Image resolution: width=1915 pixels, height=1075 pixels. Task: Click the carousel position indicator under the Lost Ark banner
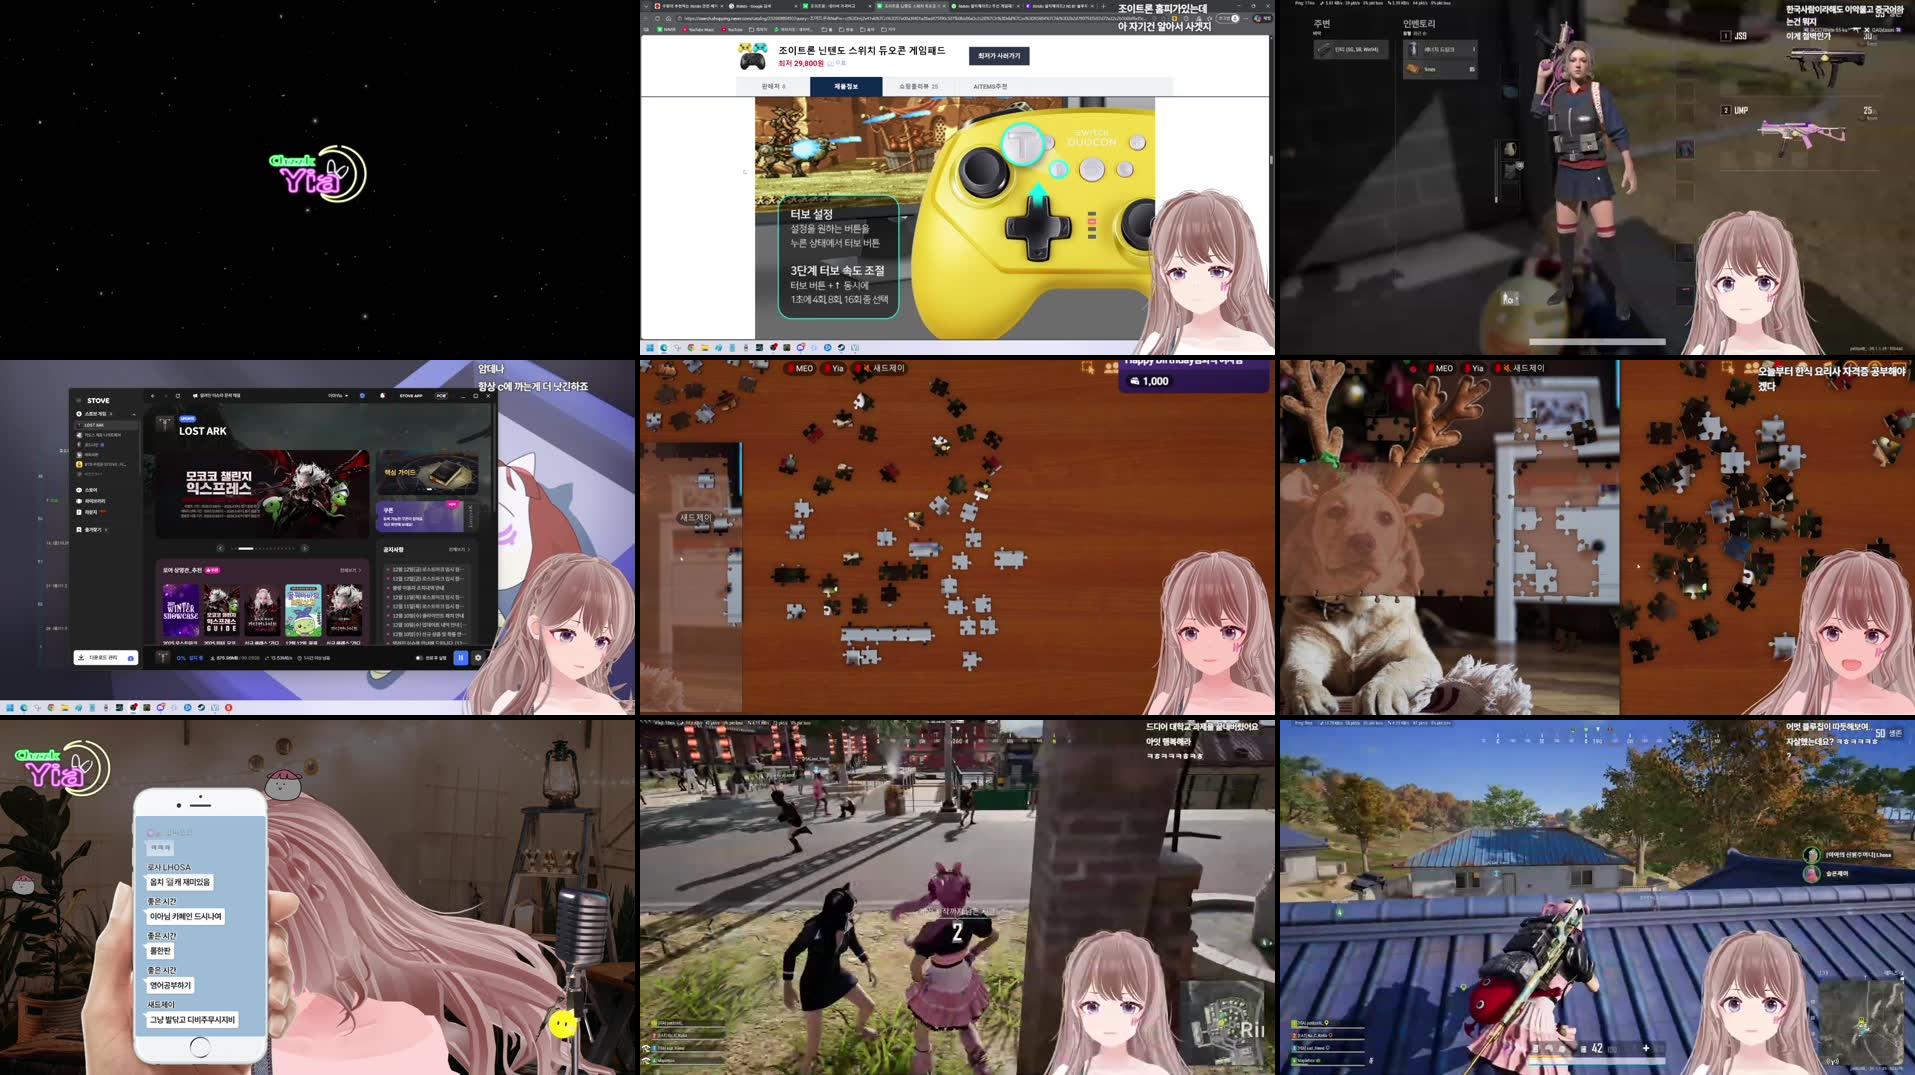[x=245, y=549]
